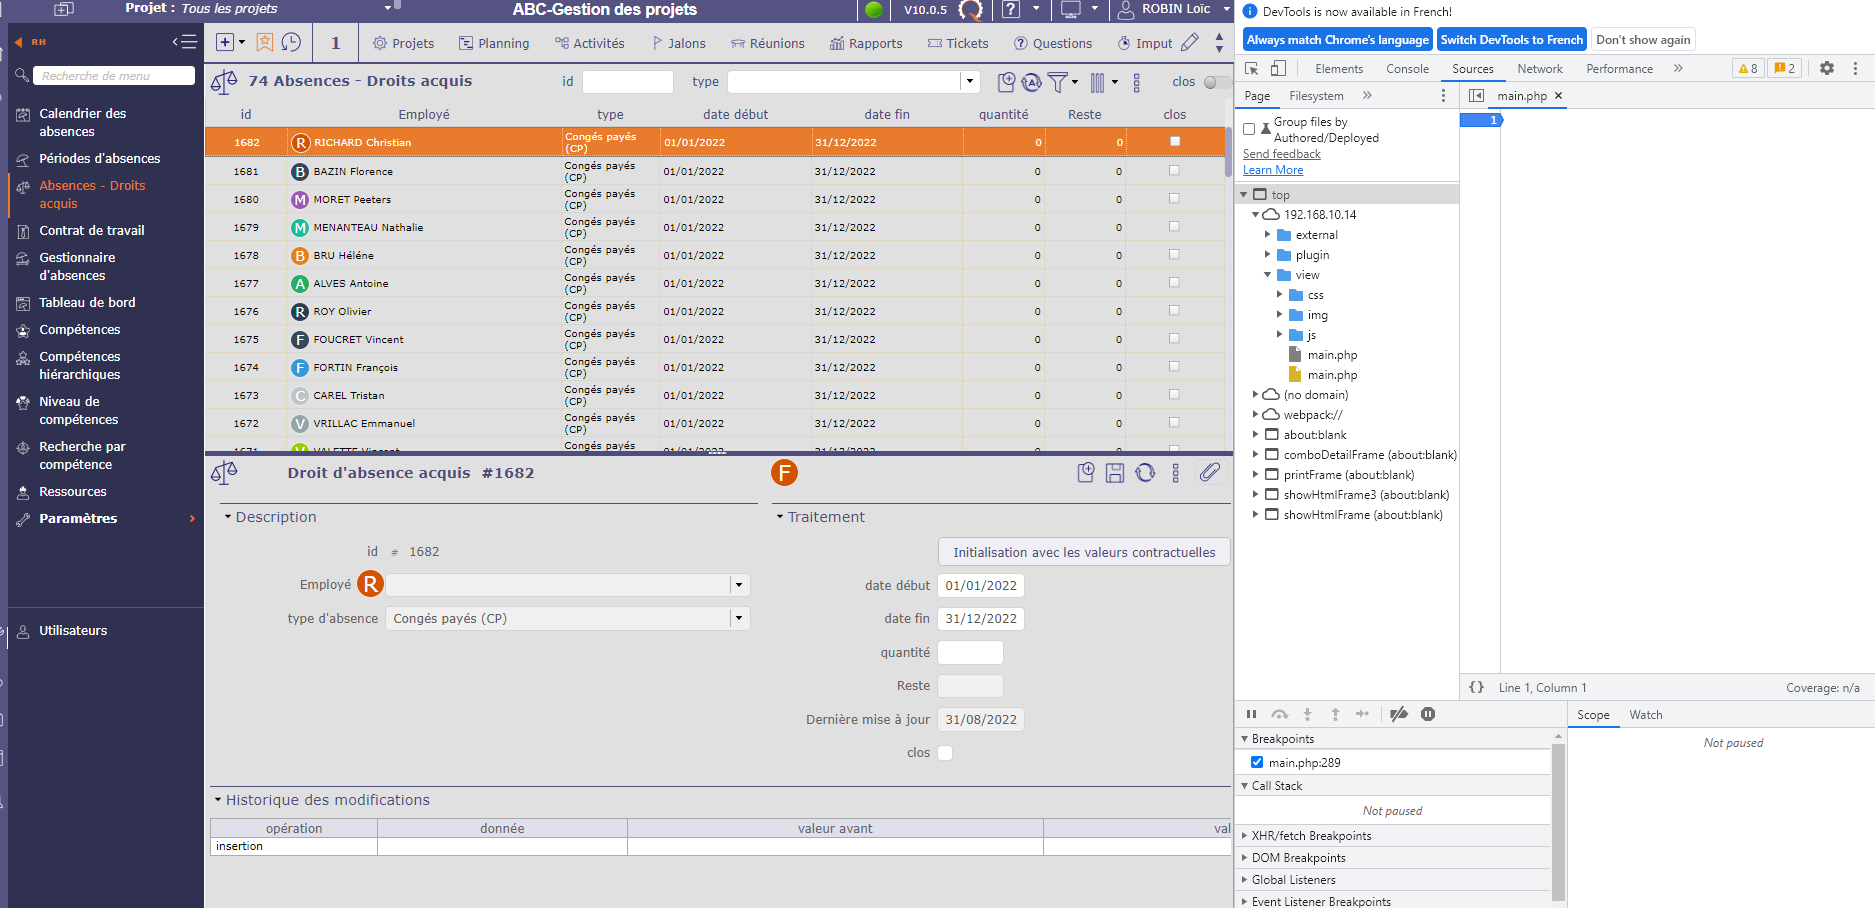Switch to the Network tab in DevTools
This screenshot has height=908, width=1875.
(x=1539, y=69)
